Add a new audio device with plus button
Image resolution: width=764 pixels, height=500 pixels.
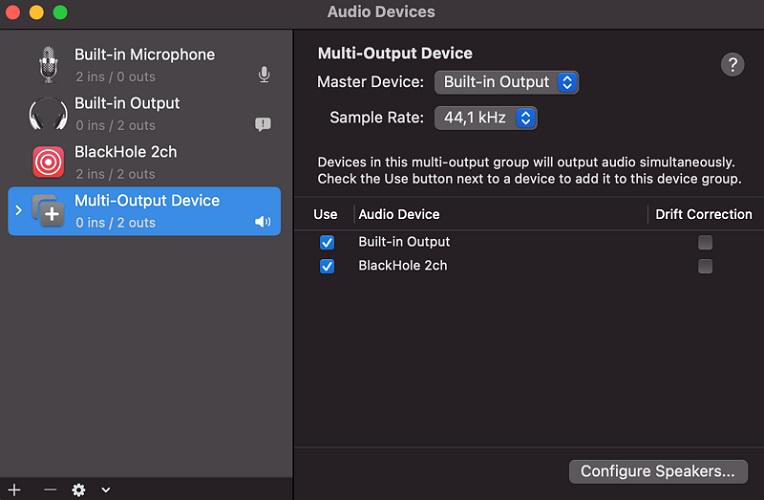click(x=14, y=490)
